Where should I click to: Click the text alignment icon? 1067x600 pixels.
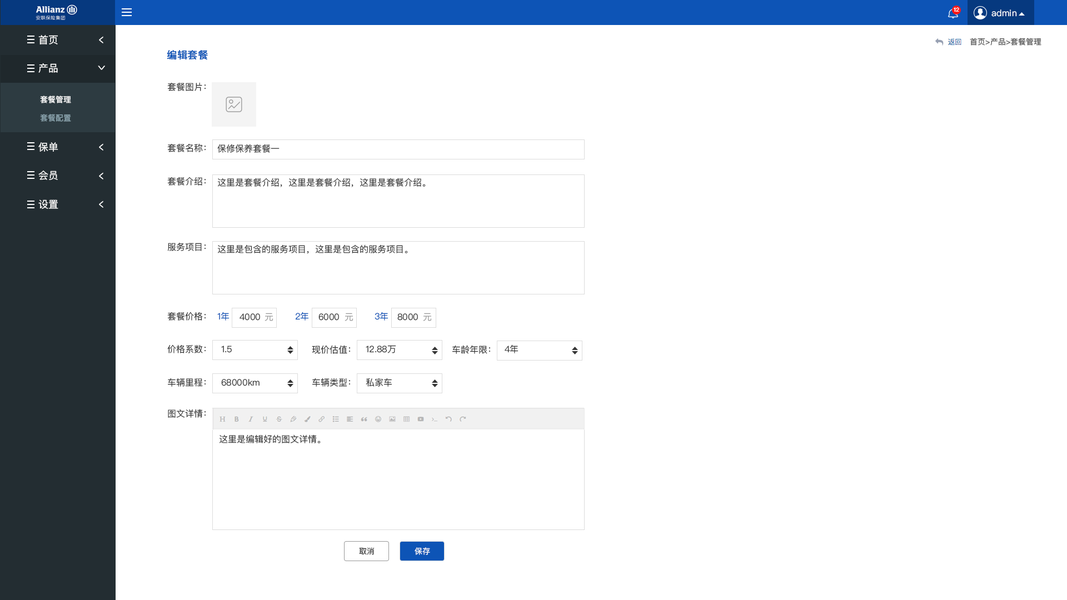pyautogui.click(x=350, y=419)
